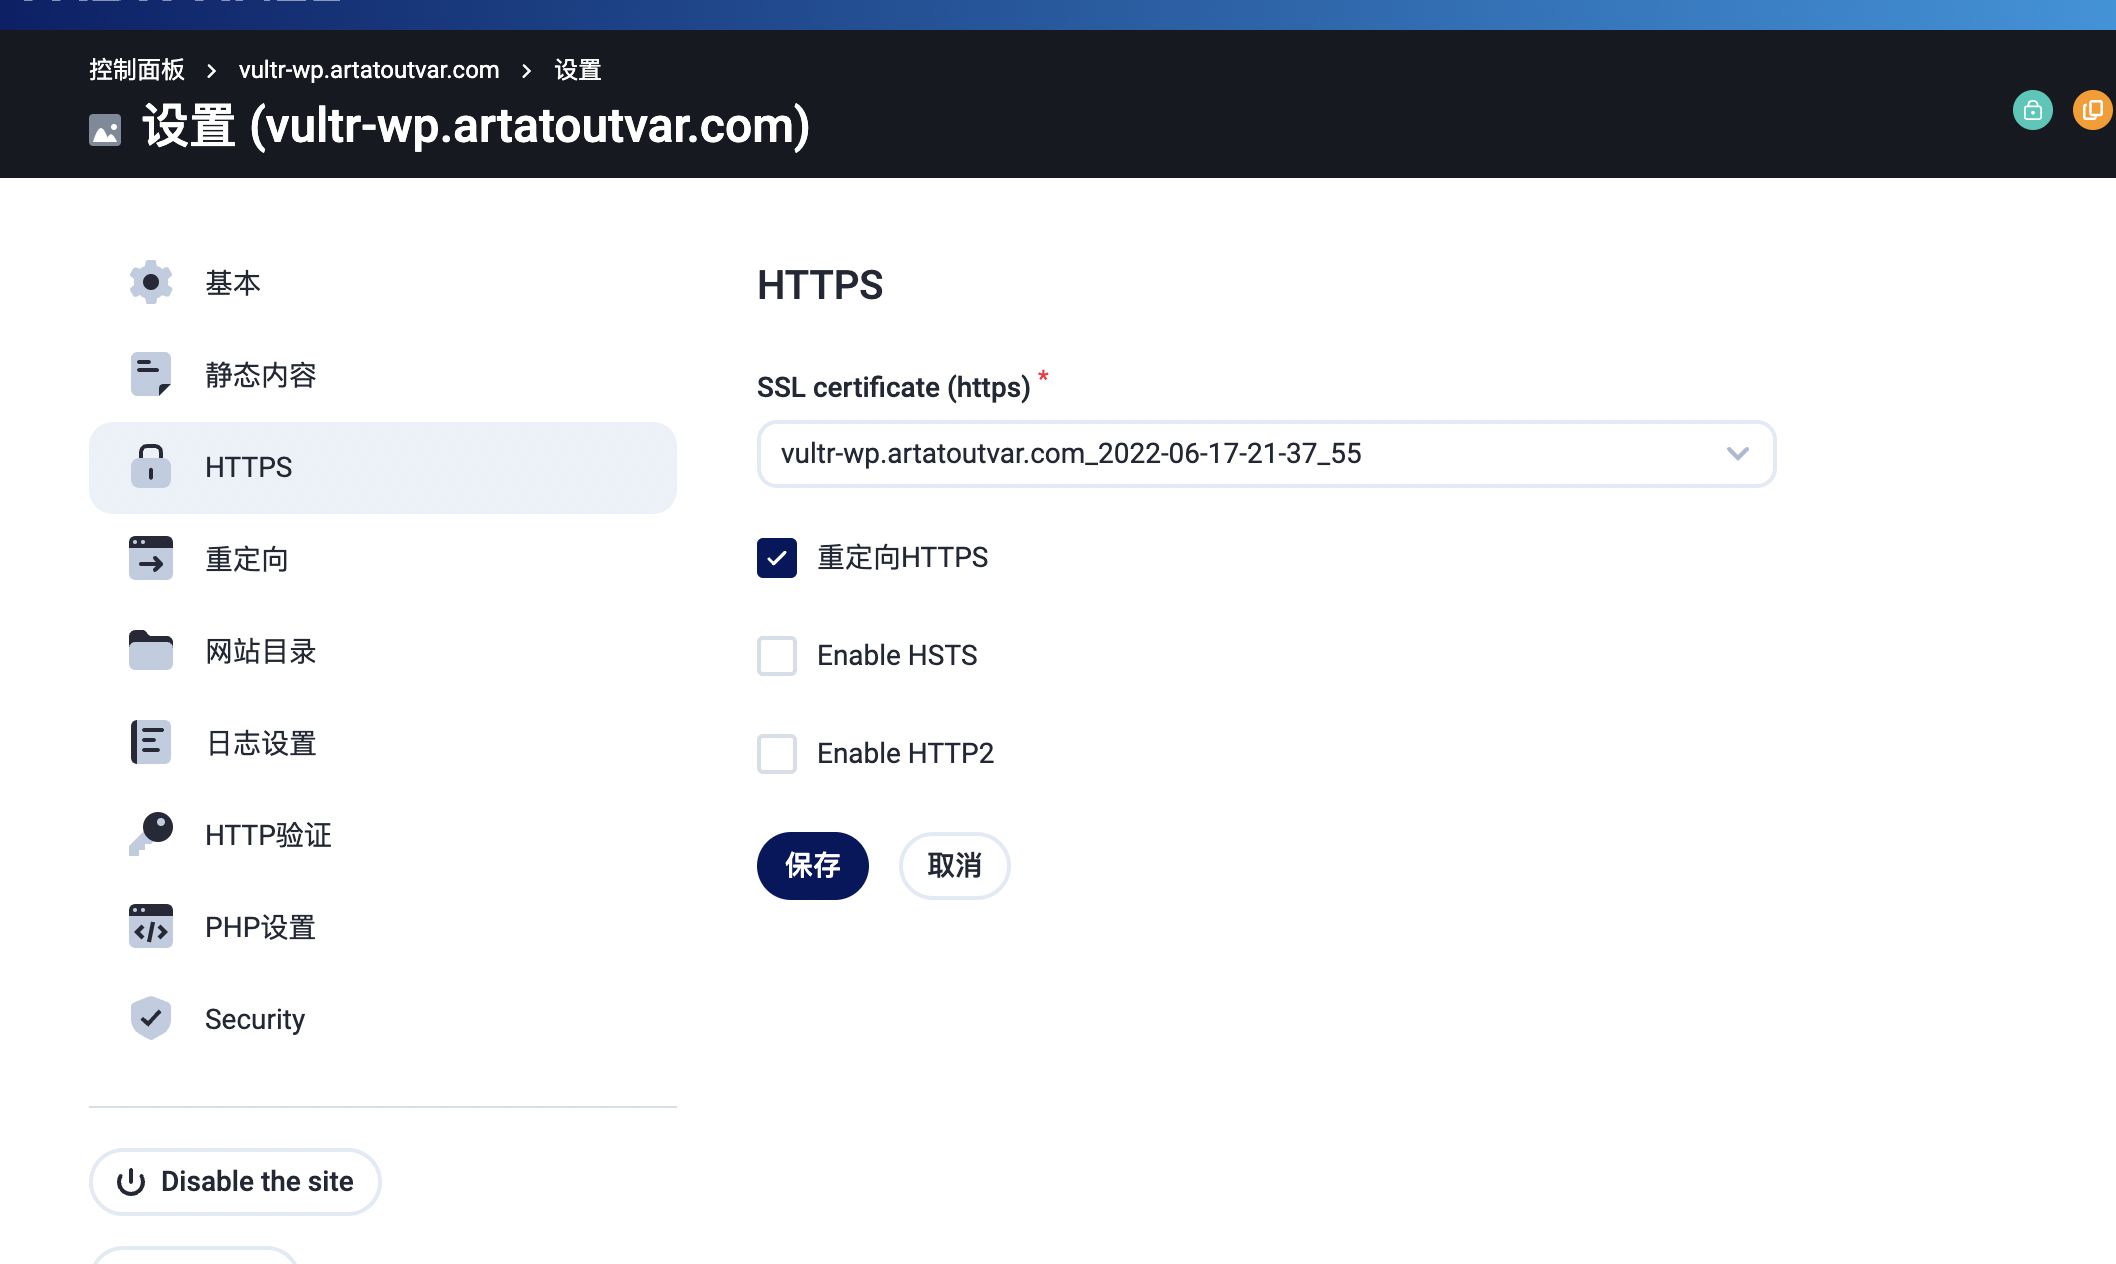This screenshot has height=1264, width=2116.
Task: Uncheck the 重定向HTTPS checkbox
Action: coord(777,558)
